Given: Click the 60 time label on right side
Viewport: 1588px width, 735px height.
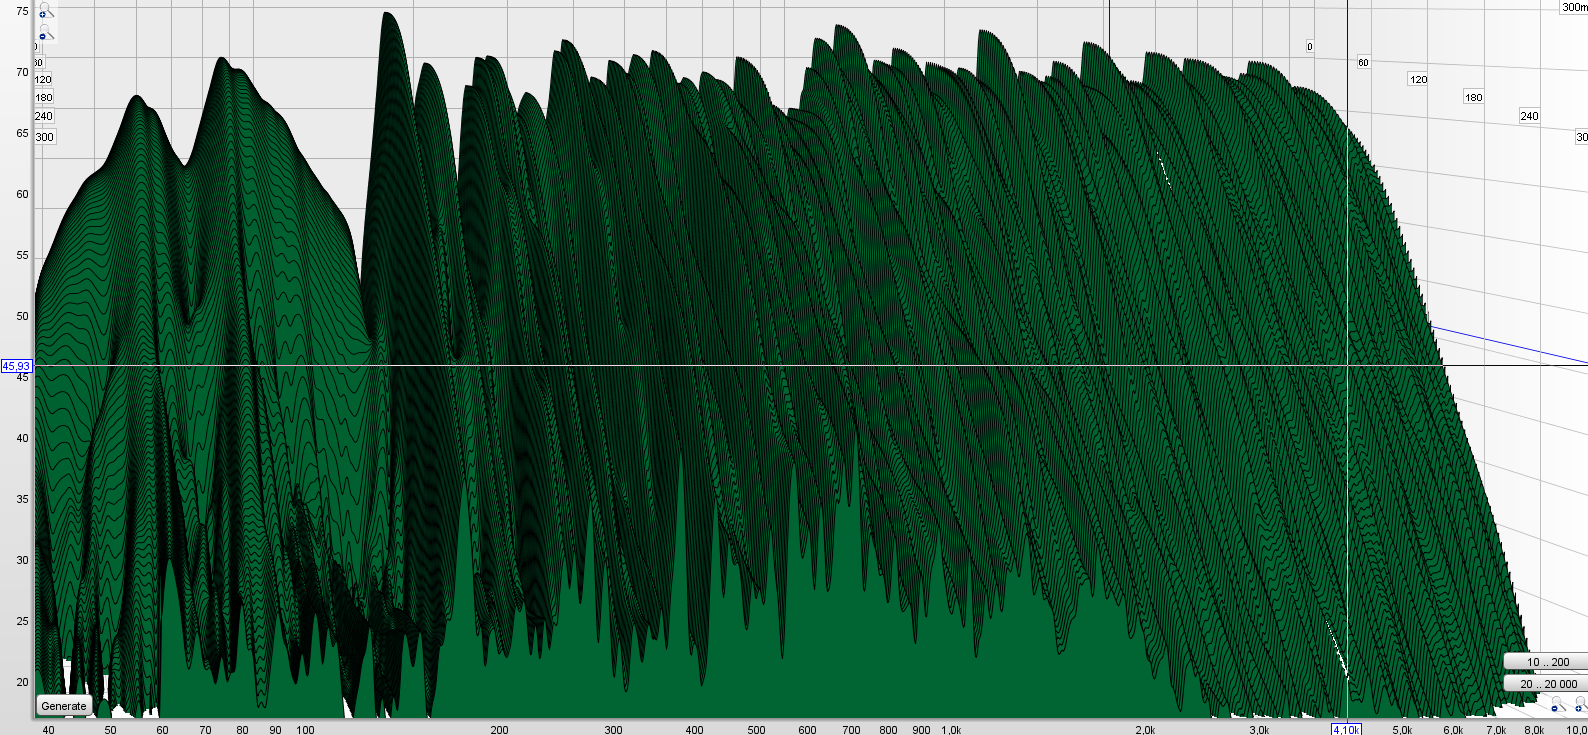Looking at the screenshot, I should coord(1363,62).
